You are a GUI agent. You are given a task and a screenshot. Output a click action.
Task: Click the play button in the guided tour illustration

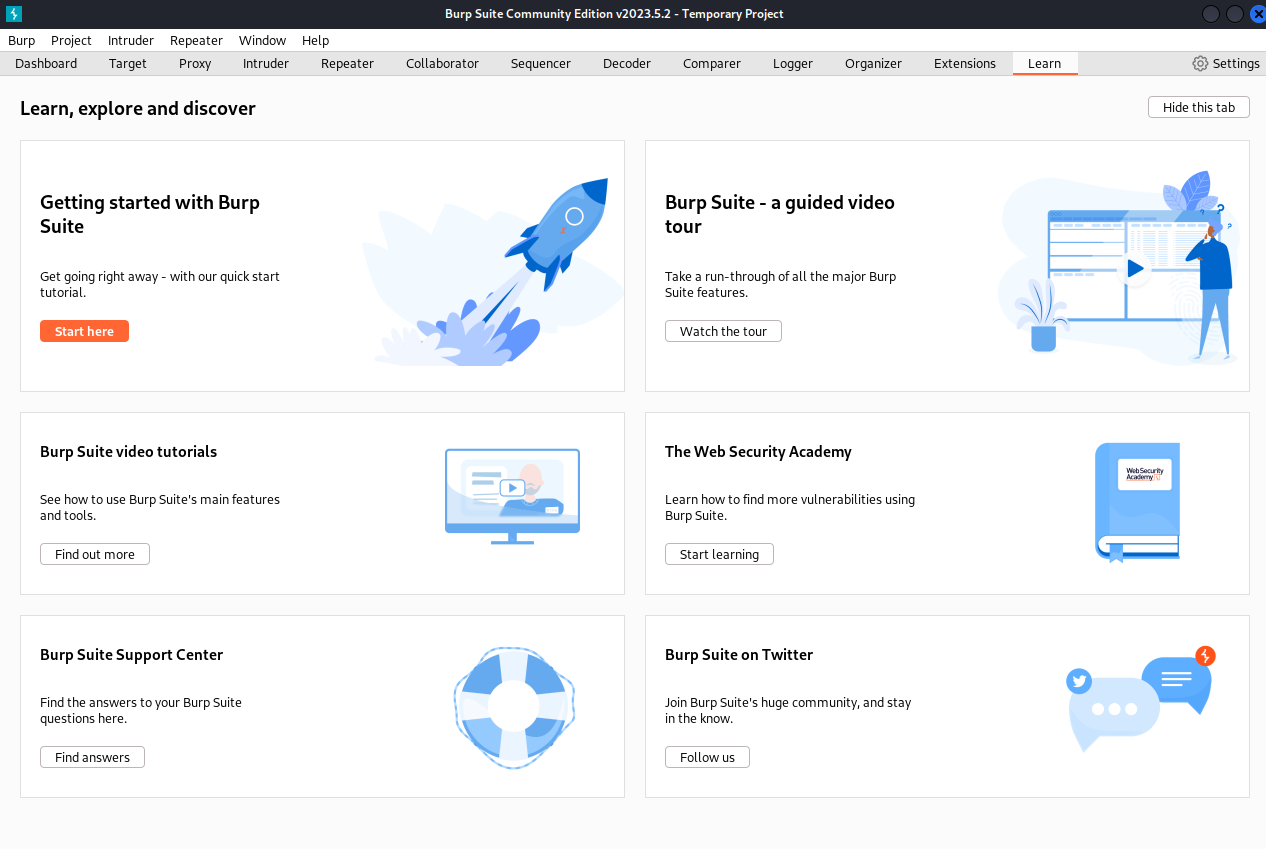tap(1134, 268)
